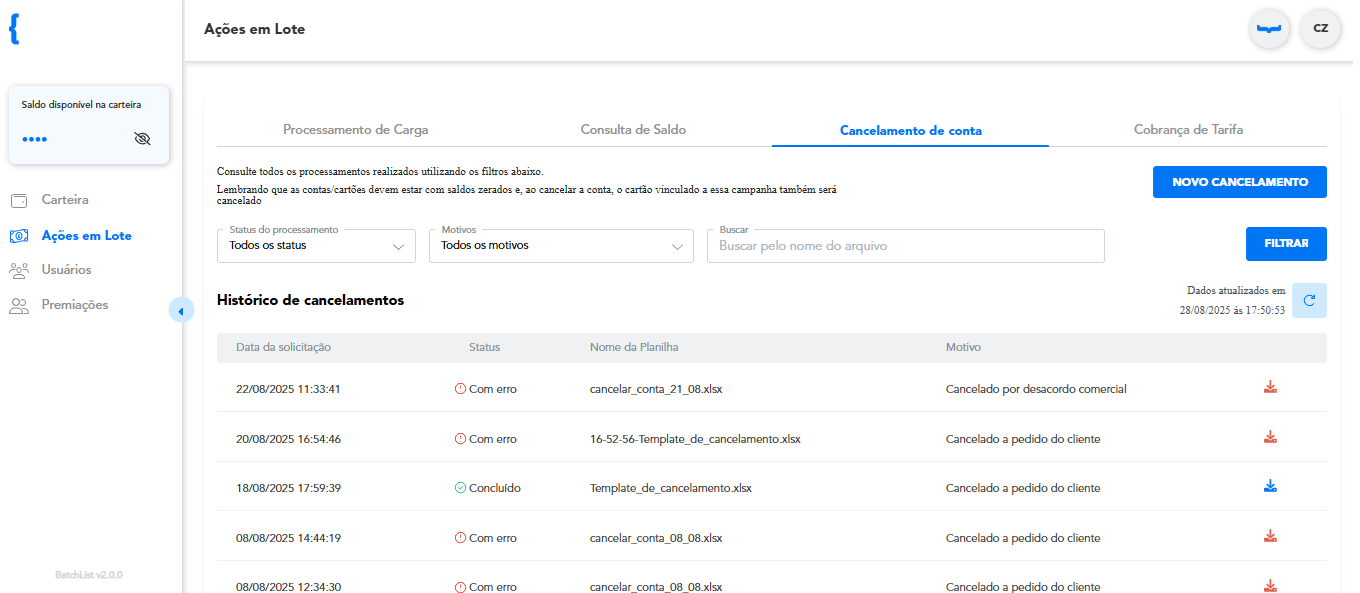The image size is (1360, 593).
Task: Switch to Processamento de Carga tab
Action: pyautogui.click(x=356, y=130)
